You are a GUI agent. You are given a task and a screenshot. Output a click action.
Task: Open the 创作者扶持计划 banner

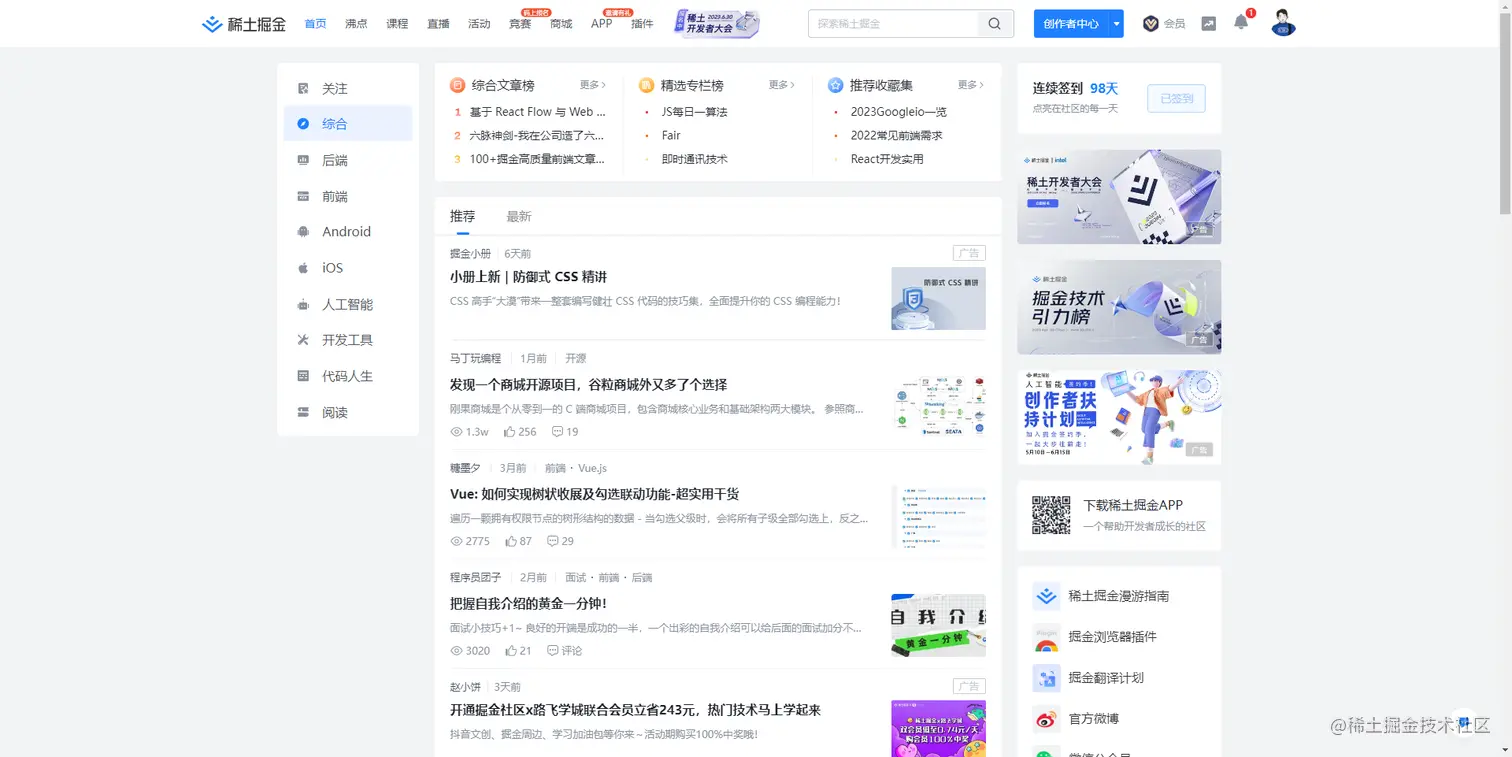point(1119,417)
